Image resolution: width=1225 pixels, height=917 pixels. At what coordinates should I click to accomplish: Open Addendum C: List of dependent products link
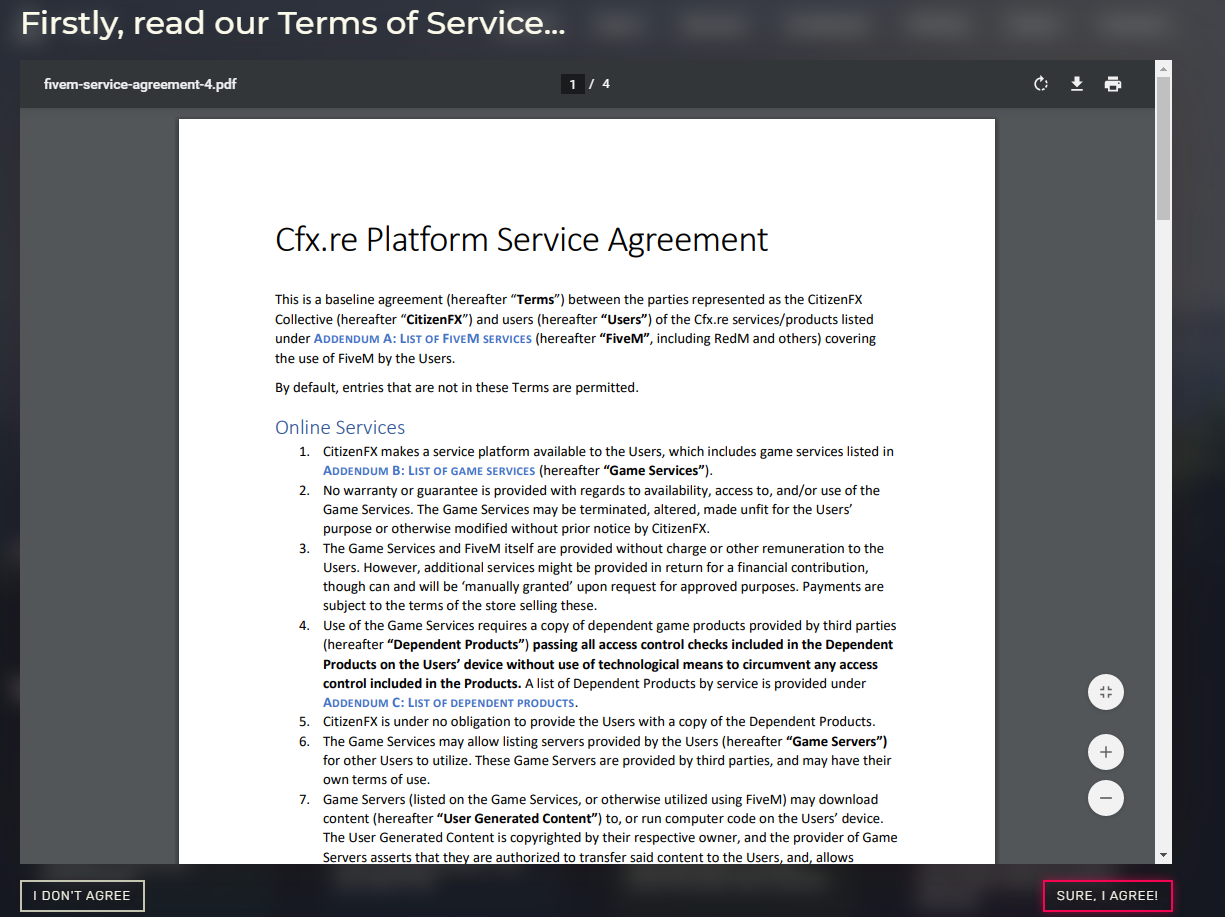(x=449, y=703)
